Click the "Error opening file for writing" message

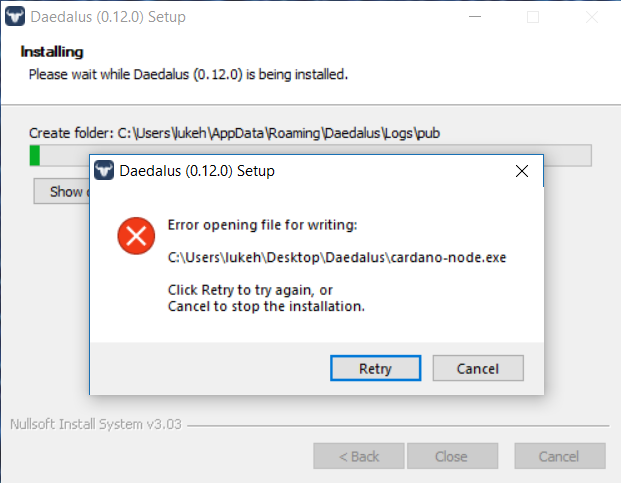[x=262, y=224]
